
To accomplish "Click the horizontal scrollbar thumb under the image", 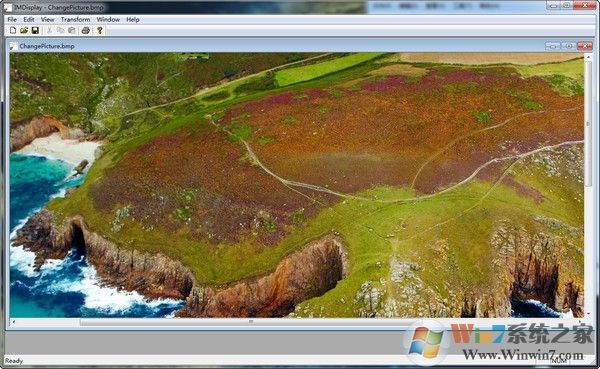I will click(x=251, y=322).
